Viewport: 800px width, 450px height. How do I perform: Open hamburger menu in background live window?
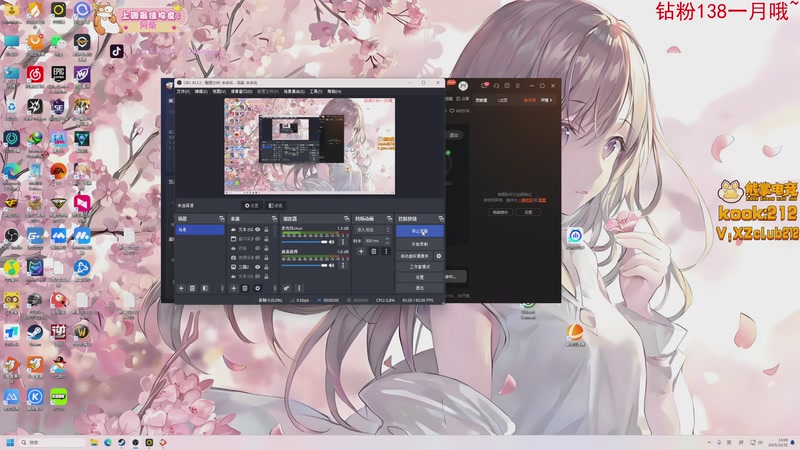click(517, 86)
